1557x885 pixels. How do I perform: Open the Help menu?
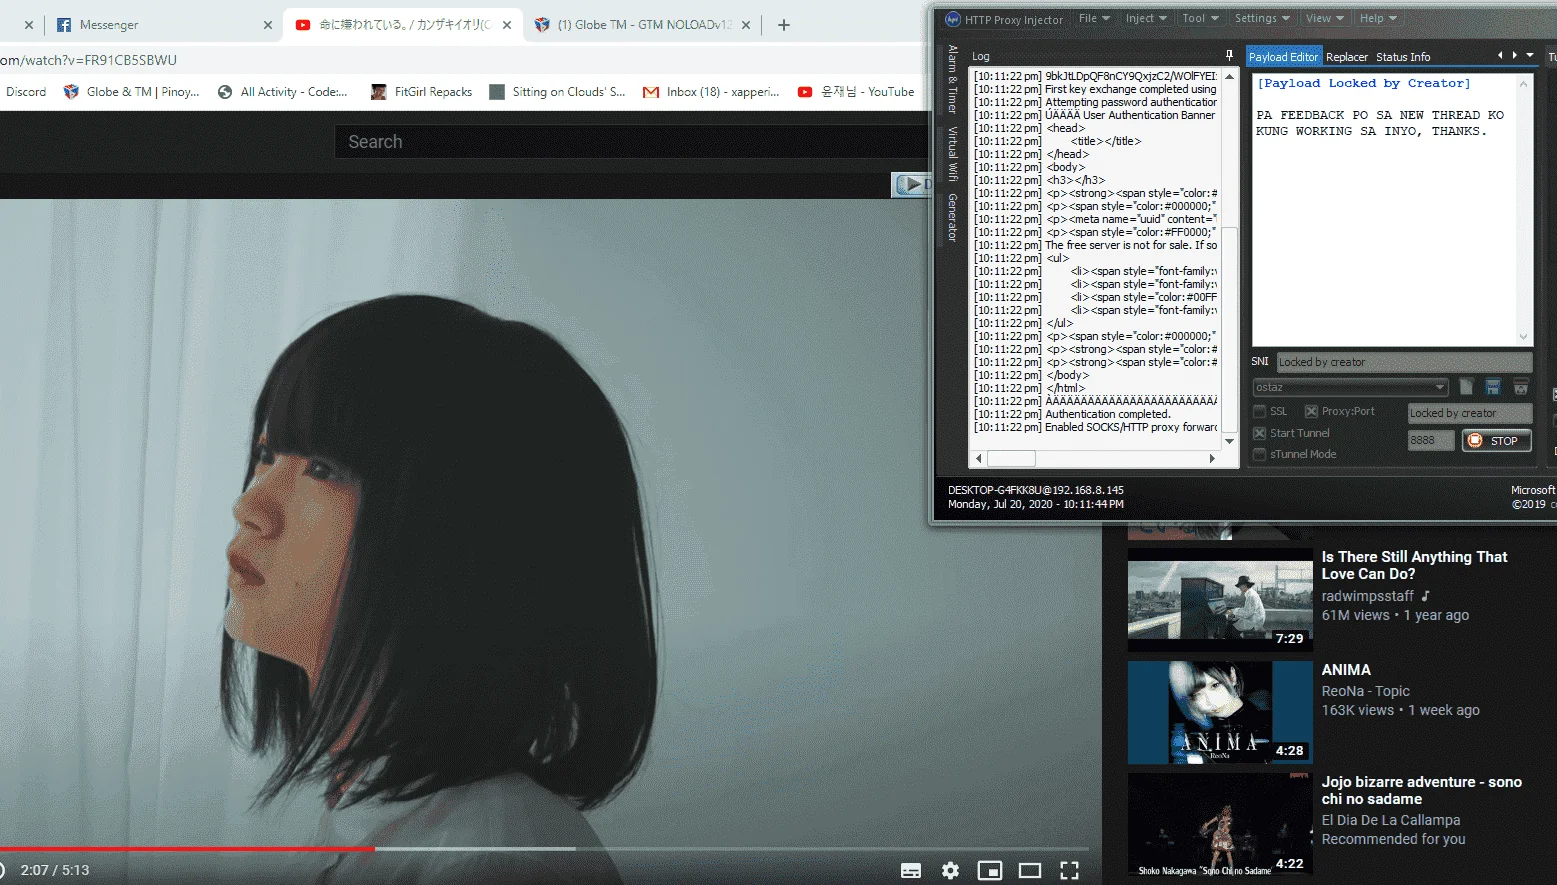point(1377,18)
